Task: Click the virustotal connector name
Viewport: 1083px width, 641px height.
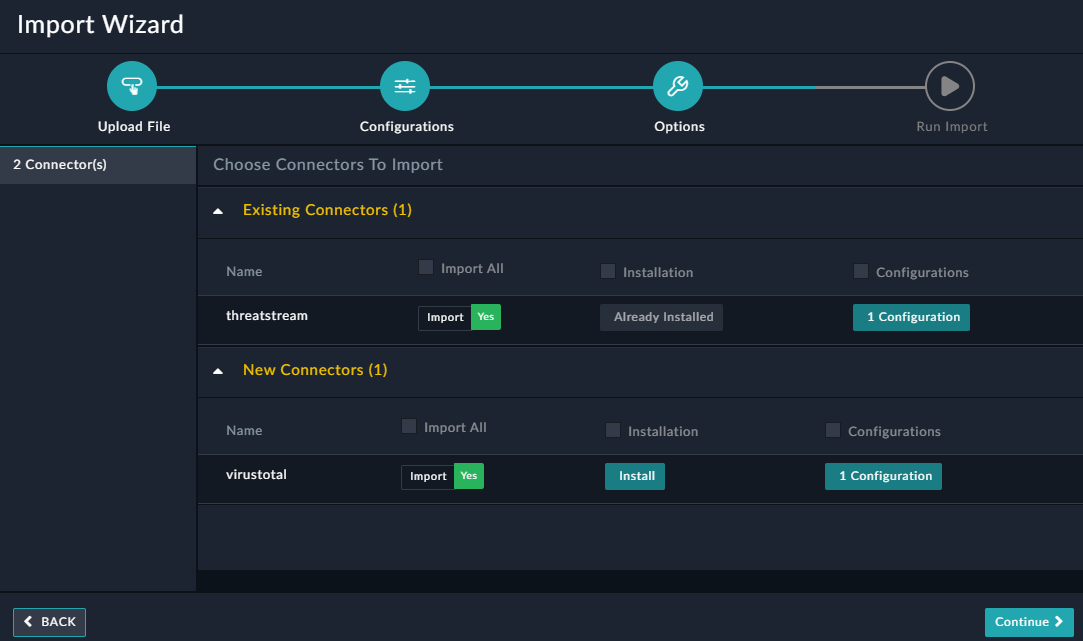Action: 256,475
